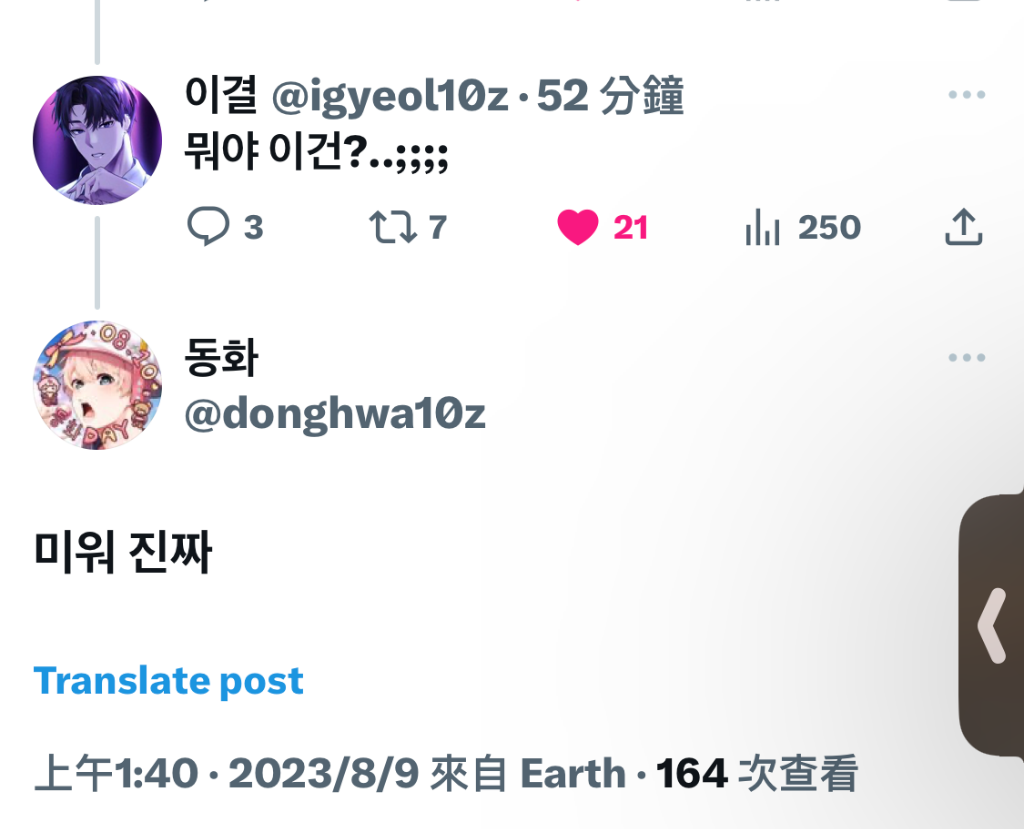Open the three-dot menu on 동화's post
This screenshot has height=829, width=1024.
coord(967,357)
